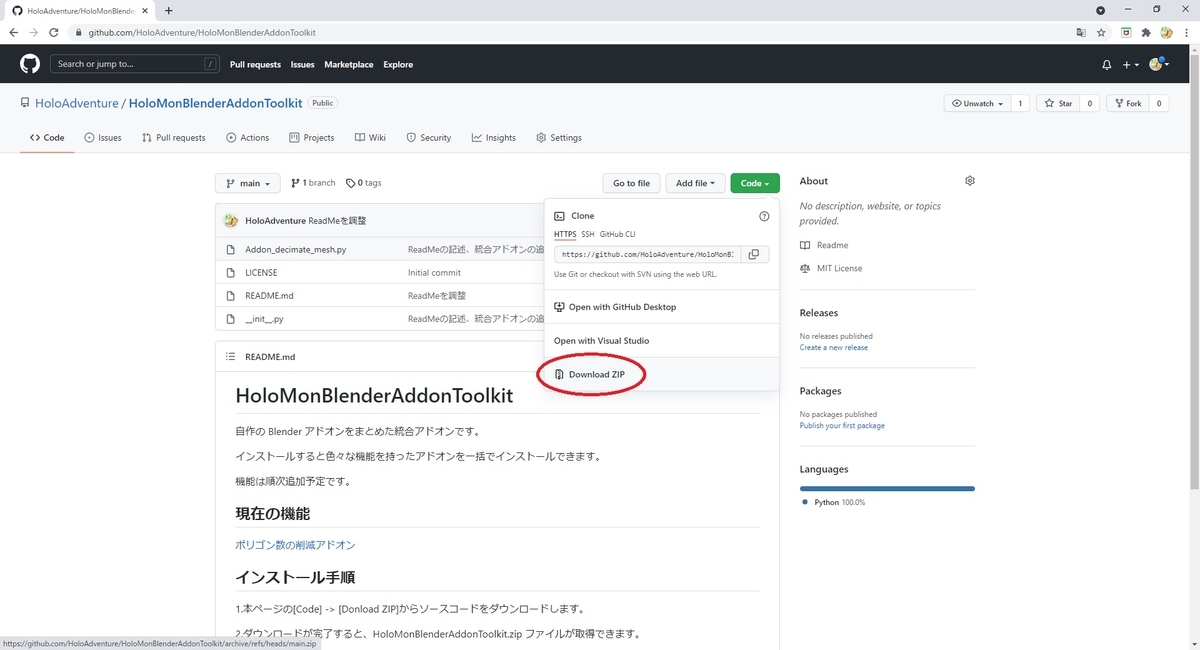Open the main branch dropdown
The height and width of the screenshot is (650, 1200).
(248, 183)
